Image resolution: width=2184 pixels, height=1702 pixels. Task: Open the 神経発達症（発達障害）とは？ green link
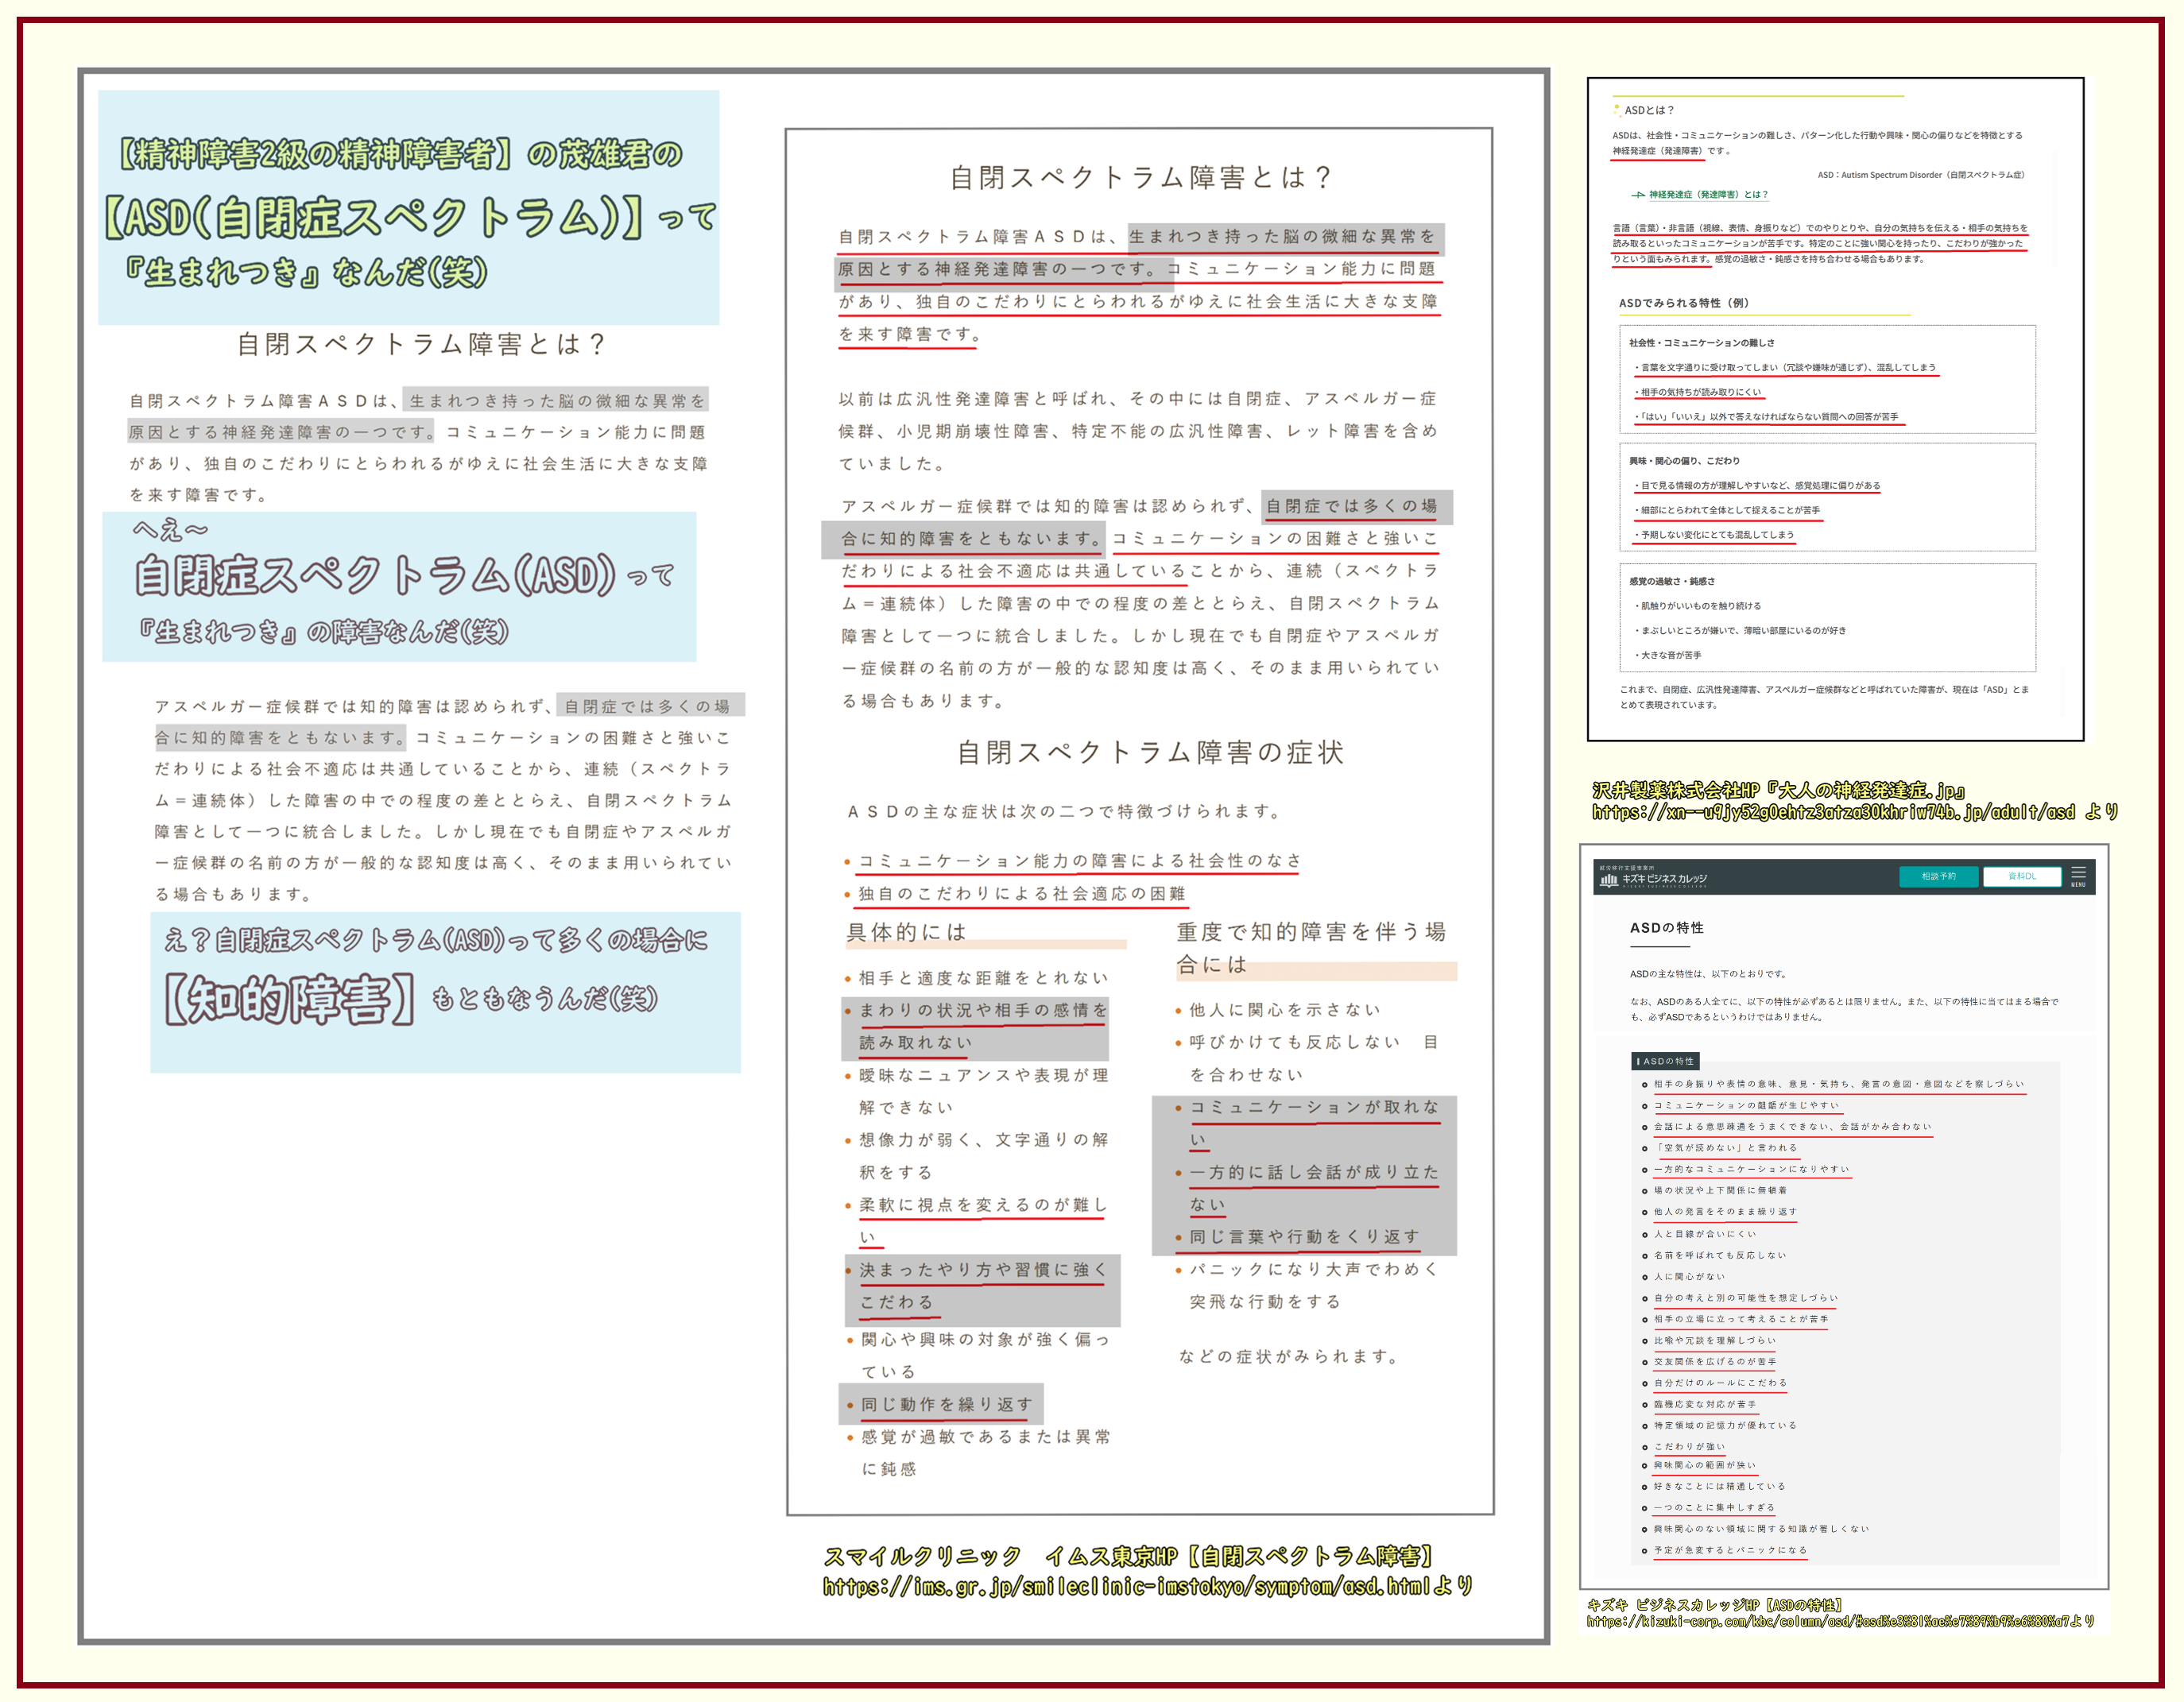1708,195
